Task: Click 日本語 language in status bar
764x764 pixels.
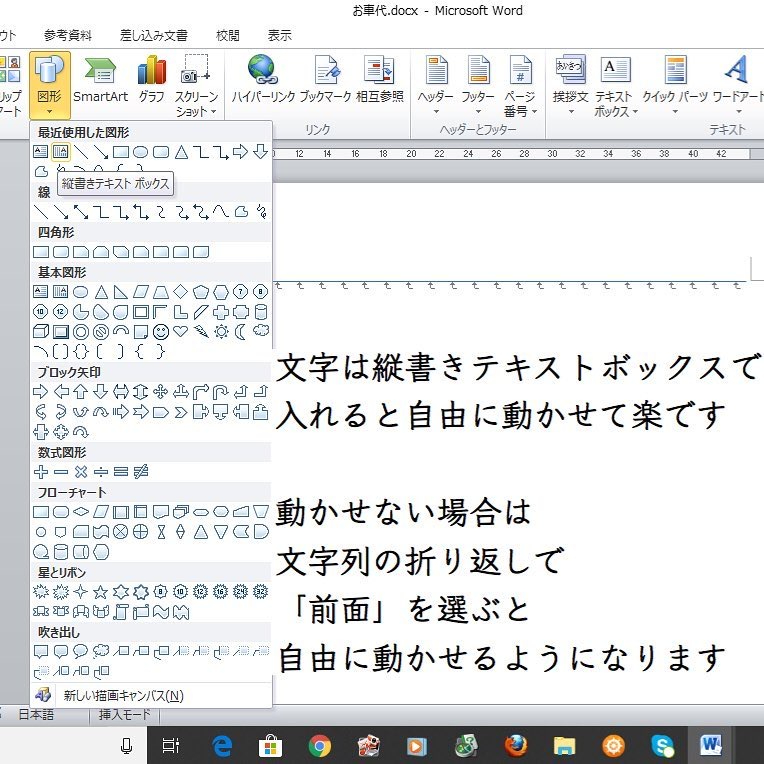Action: click(36, 715)
